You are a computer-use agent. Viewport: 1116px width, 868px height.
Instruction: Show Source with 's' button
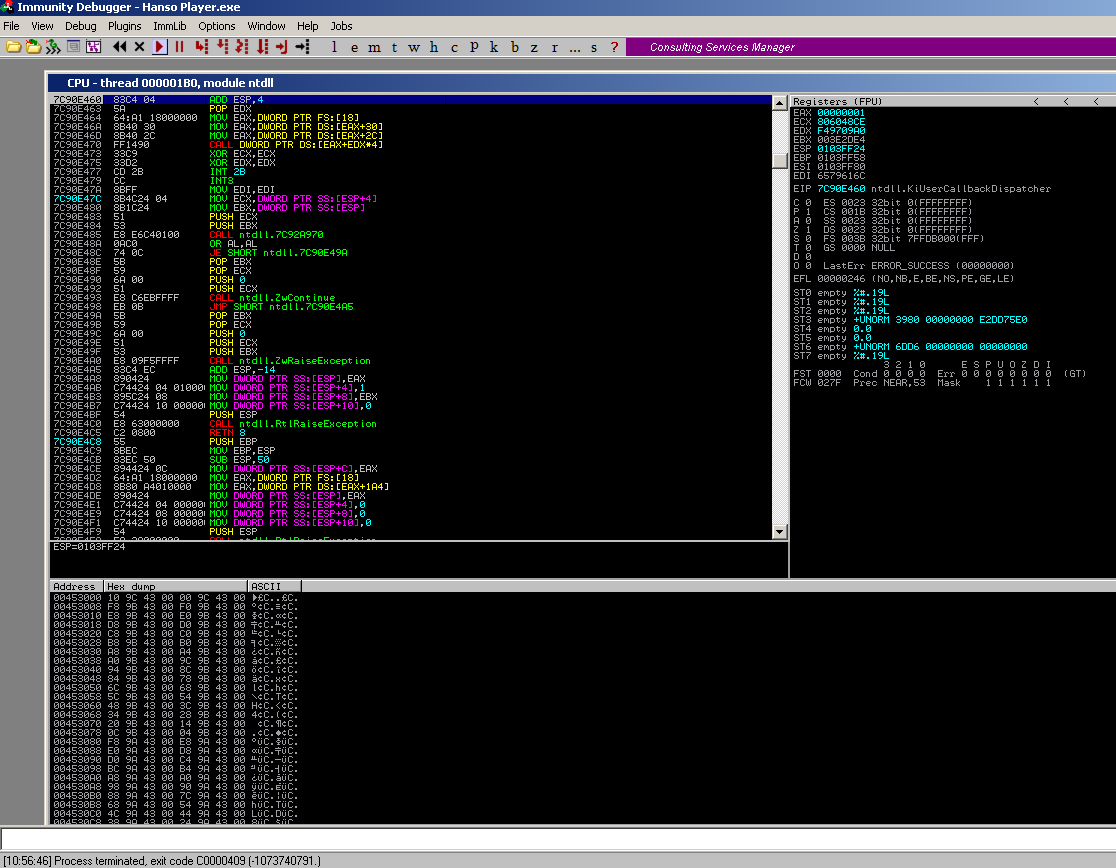coord(594,47)
